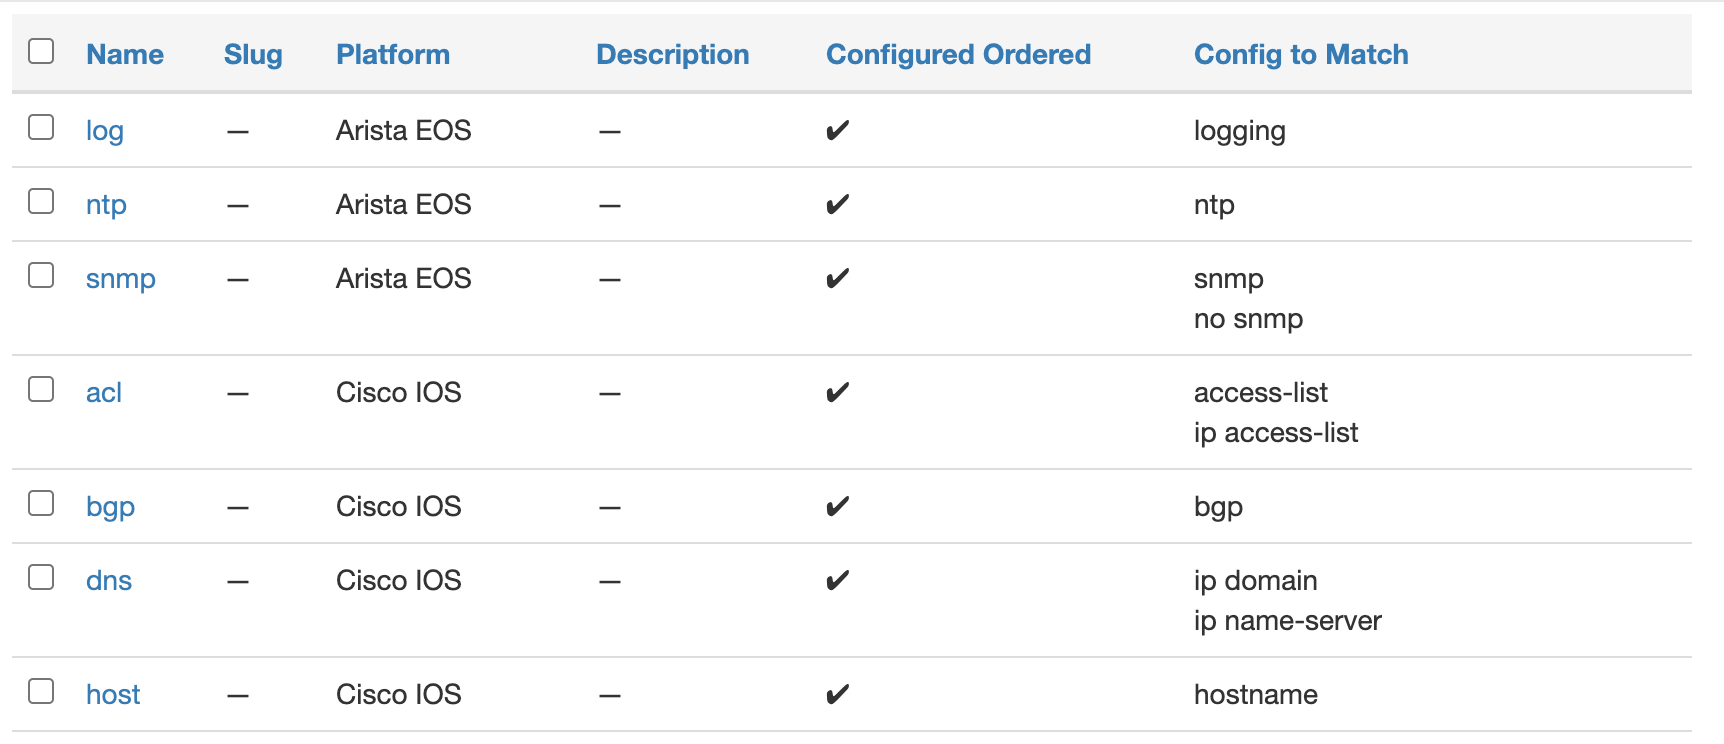The width and height of the screenshot is (1724, 744).
Task: Select the checkbox for the log rule
Action: 40,127
